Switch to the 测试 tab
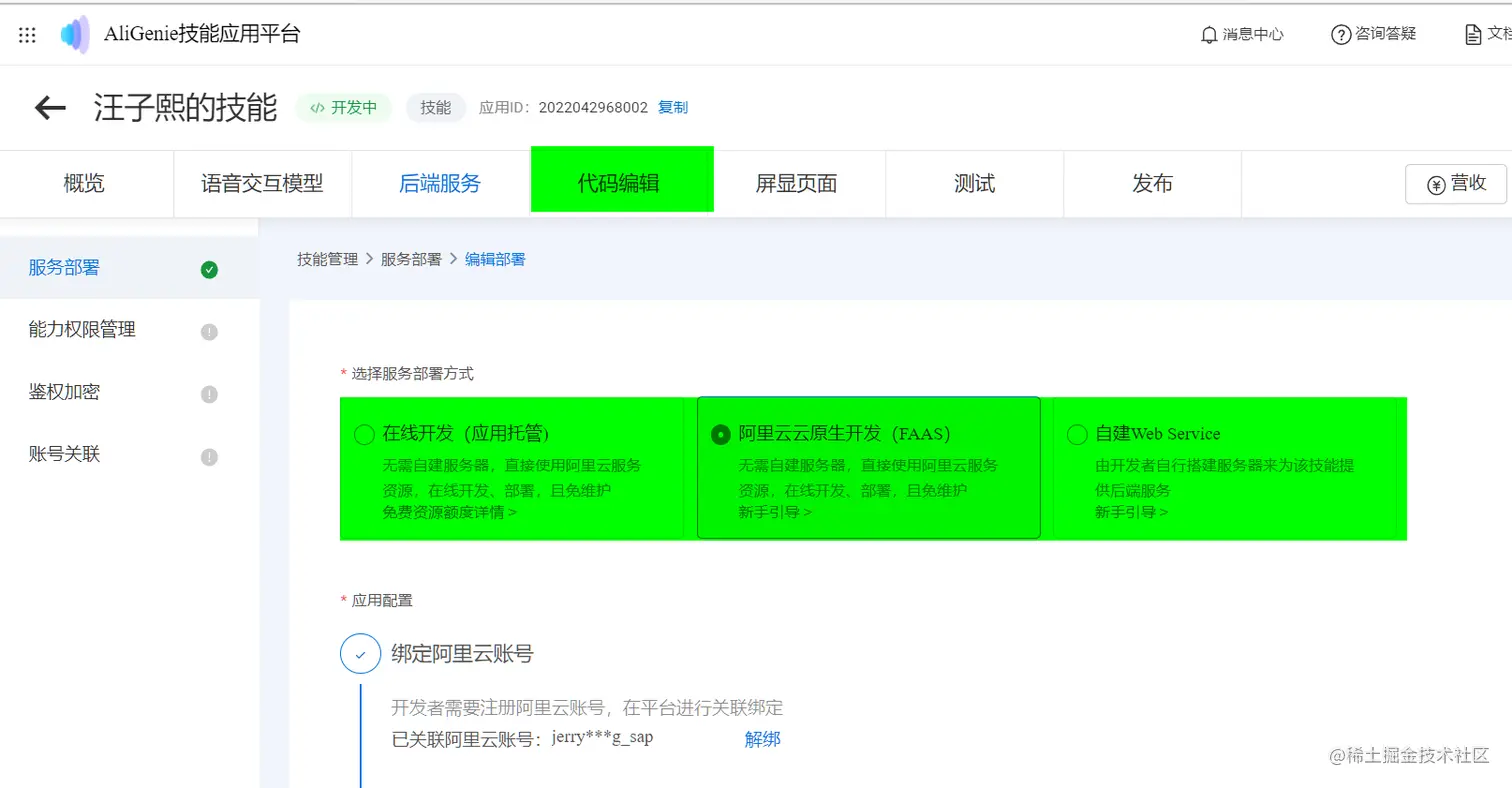Image resolution: width=1512 pixels, height=788 pixels. click(974, 184)
